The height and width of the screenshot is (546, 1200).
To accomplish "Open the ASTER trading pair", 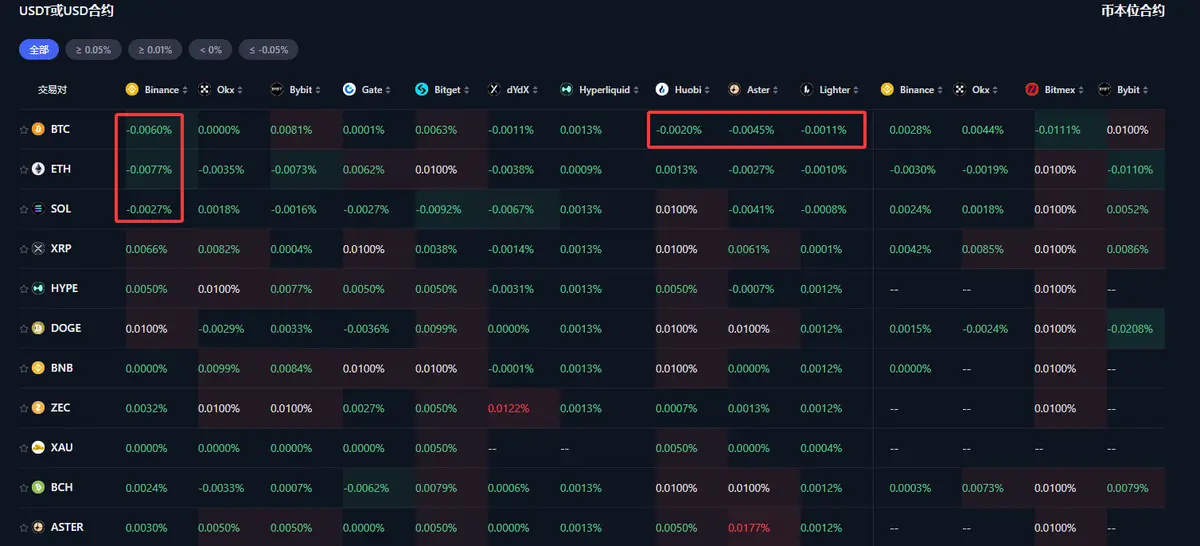I will pos(67,527).
